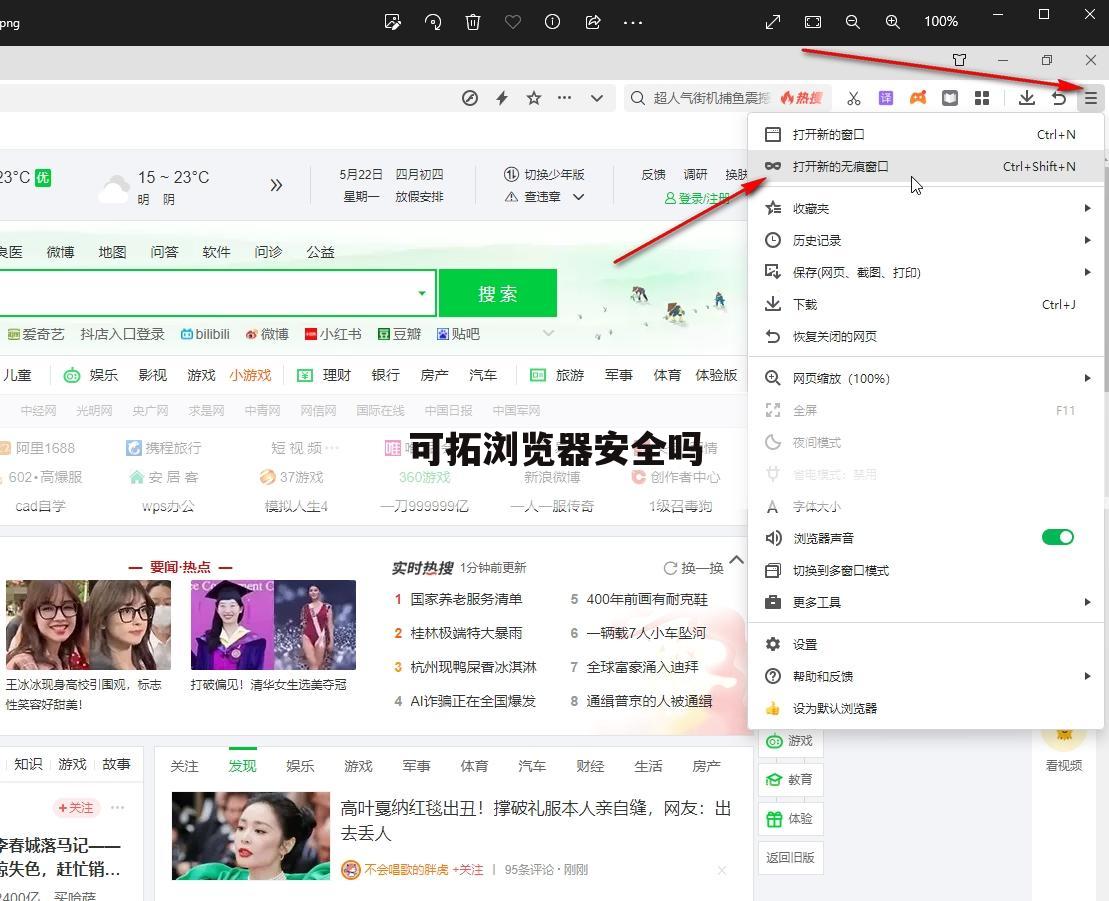Expand the 收藏夹 submenu arrow

point(1087,209)
